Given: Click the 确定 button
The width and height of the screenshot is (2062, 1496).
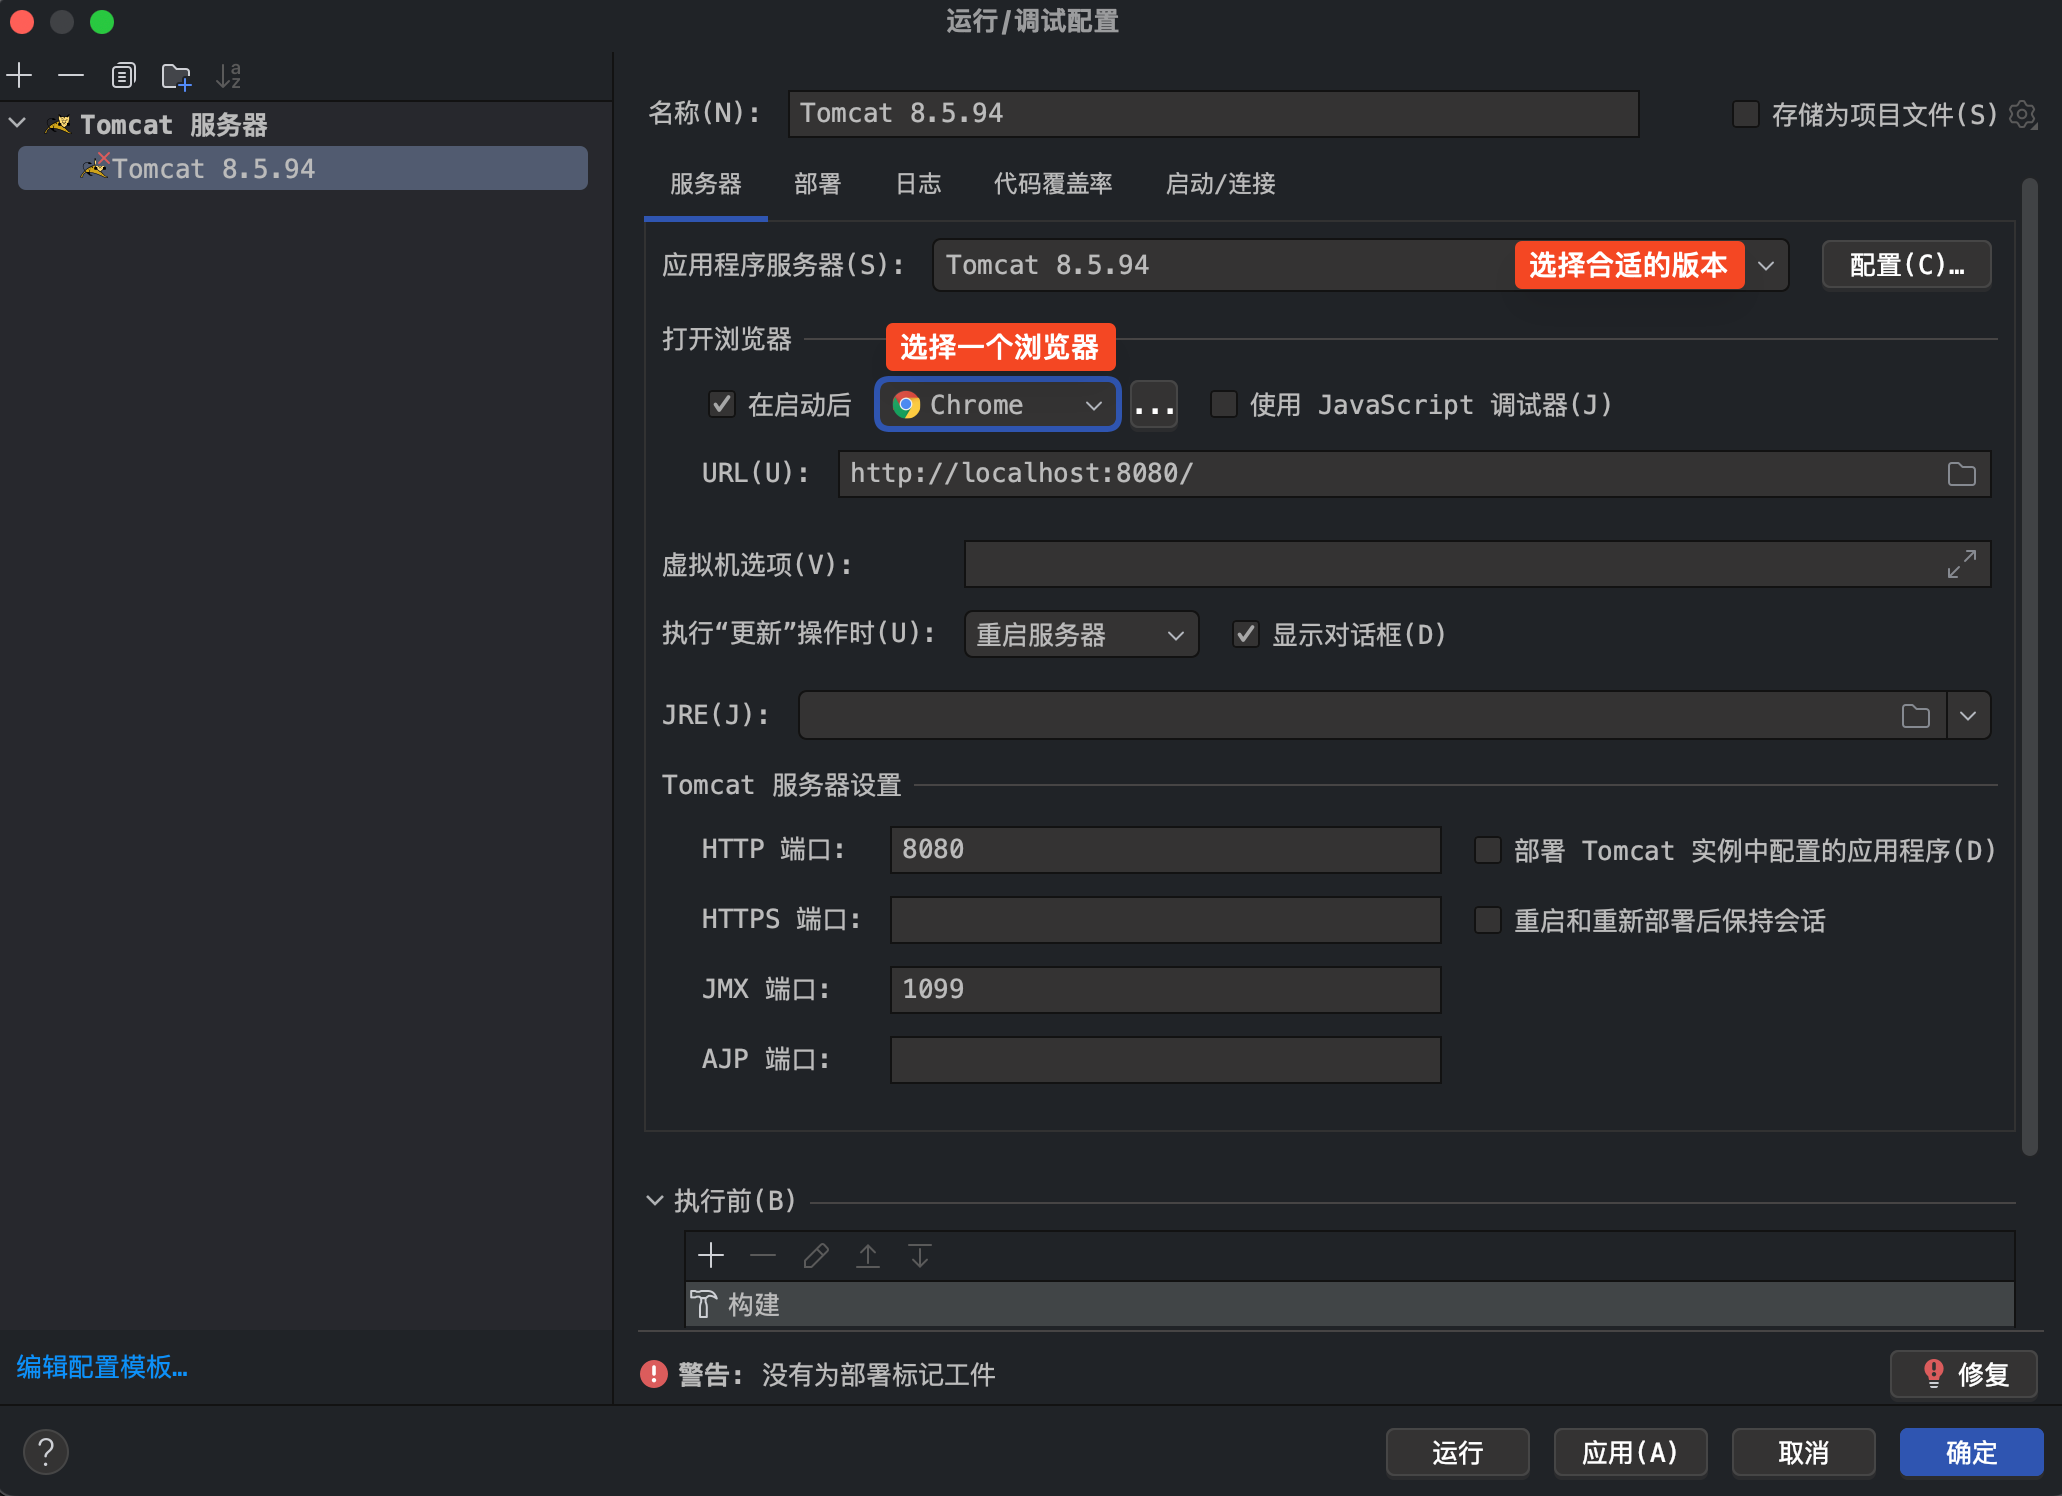Looking at the screenshot, I should coord(1972,1452).
